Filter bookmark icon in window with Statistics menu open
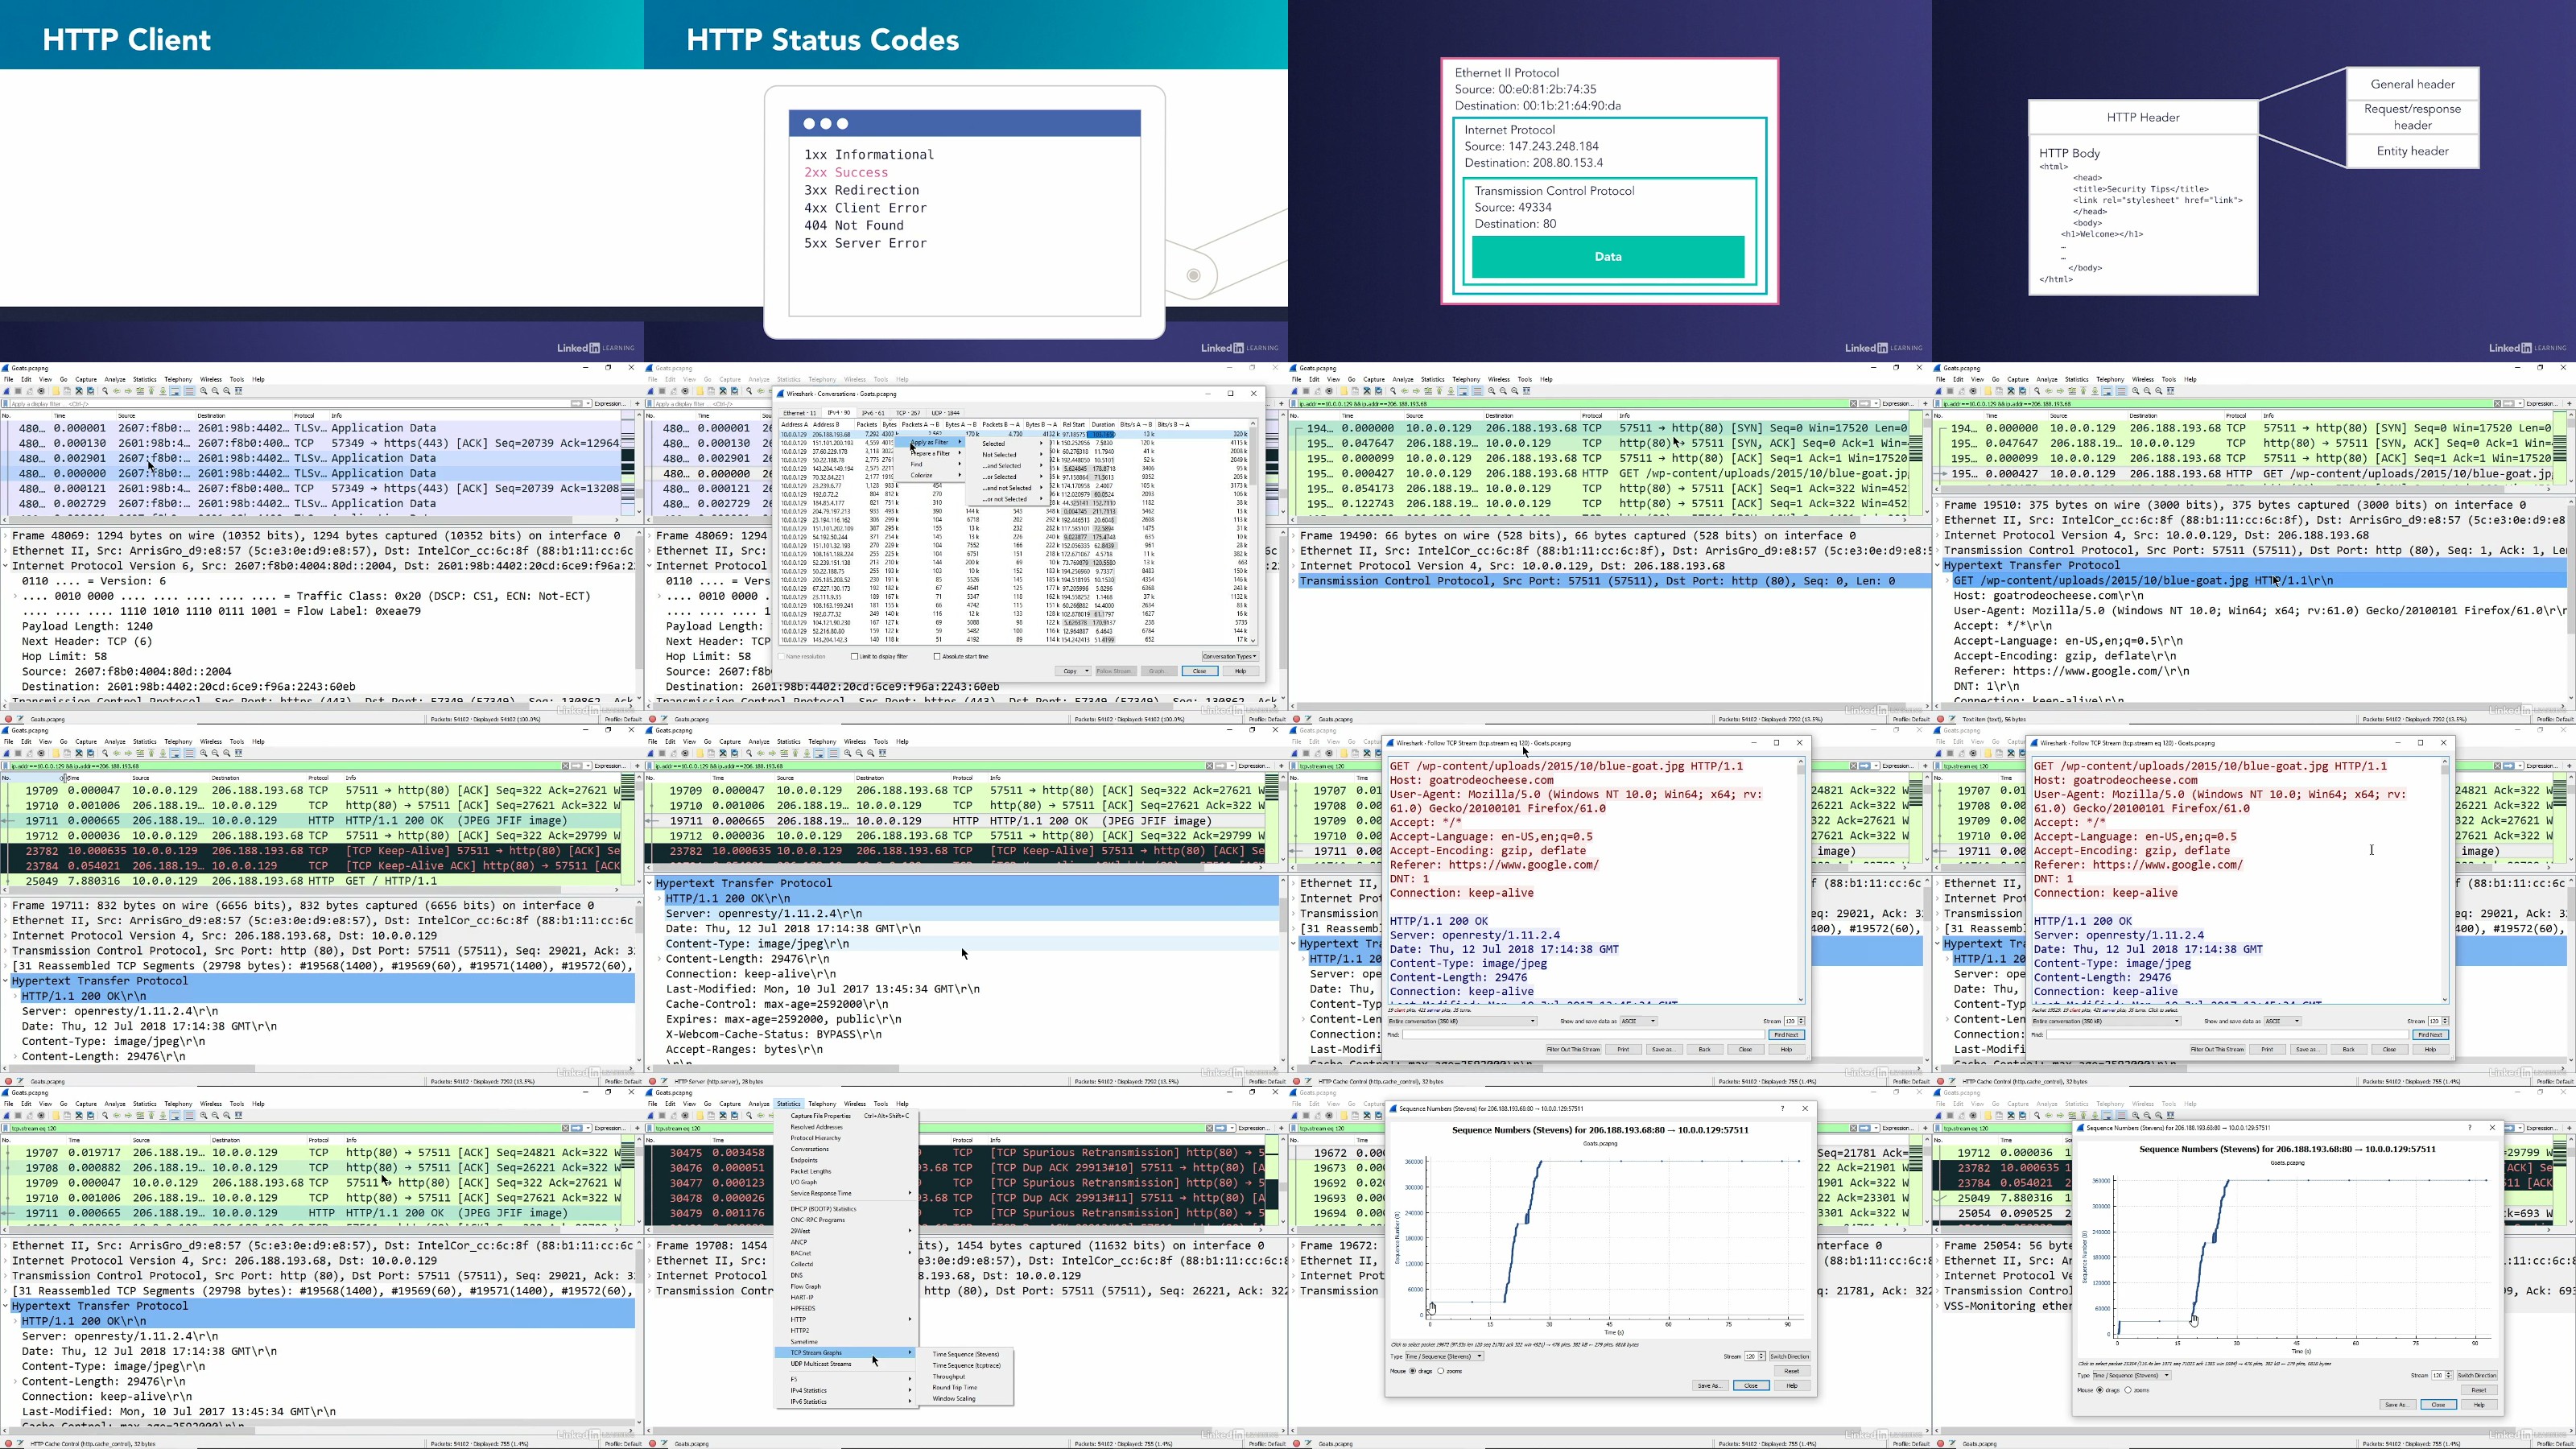The width and height of the screenshot is (2576, 1449). tap(651, 1128)
